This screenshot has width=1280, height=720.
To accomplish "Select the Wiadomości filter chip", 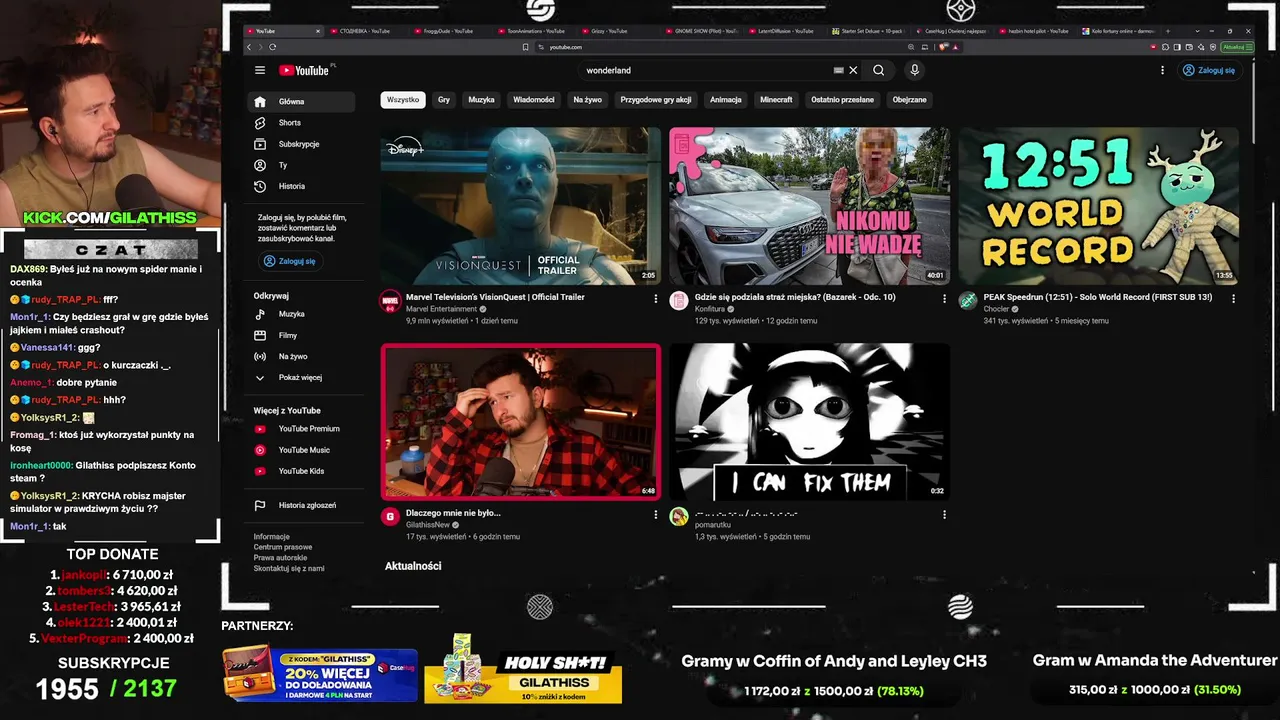I will pyautogui.click(x=534, y=100).
